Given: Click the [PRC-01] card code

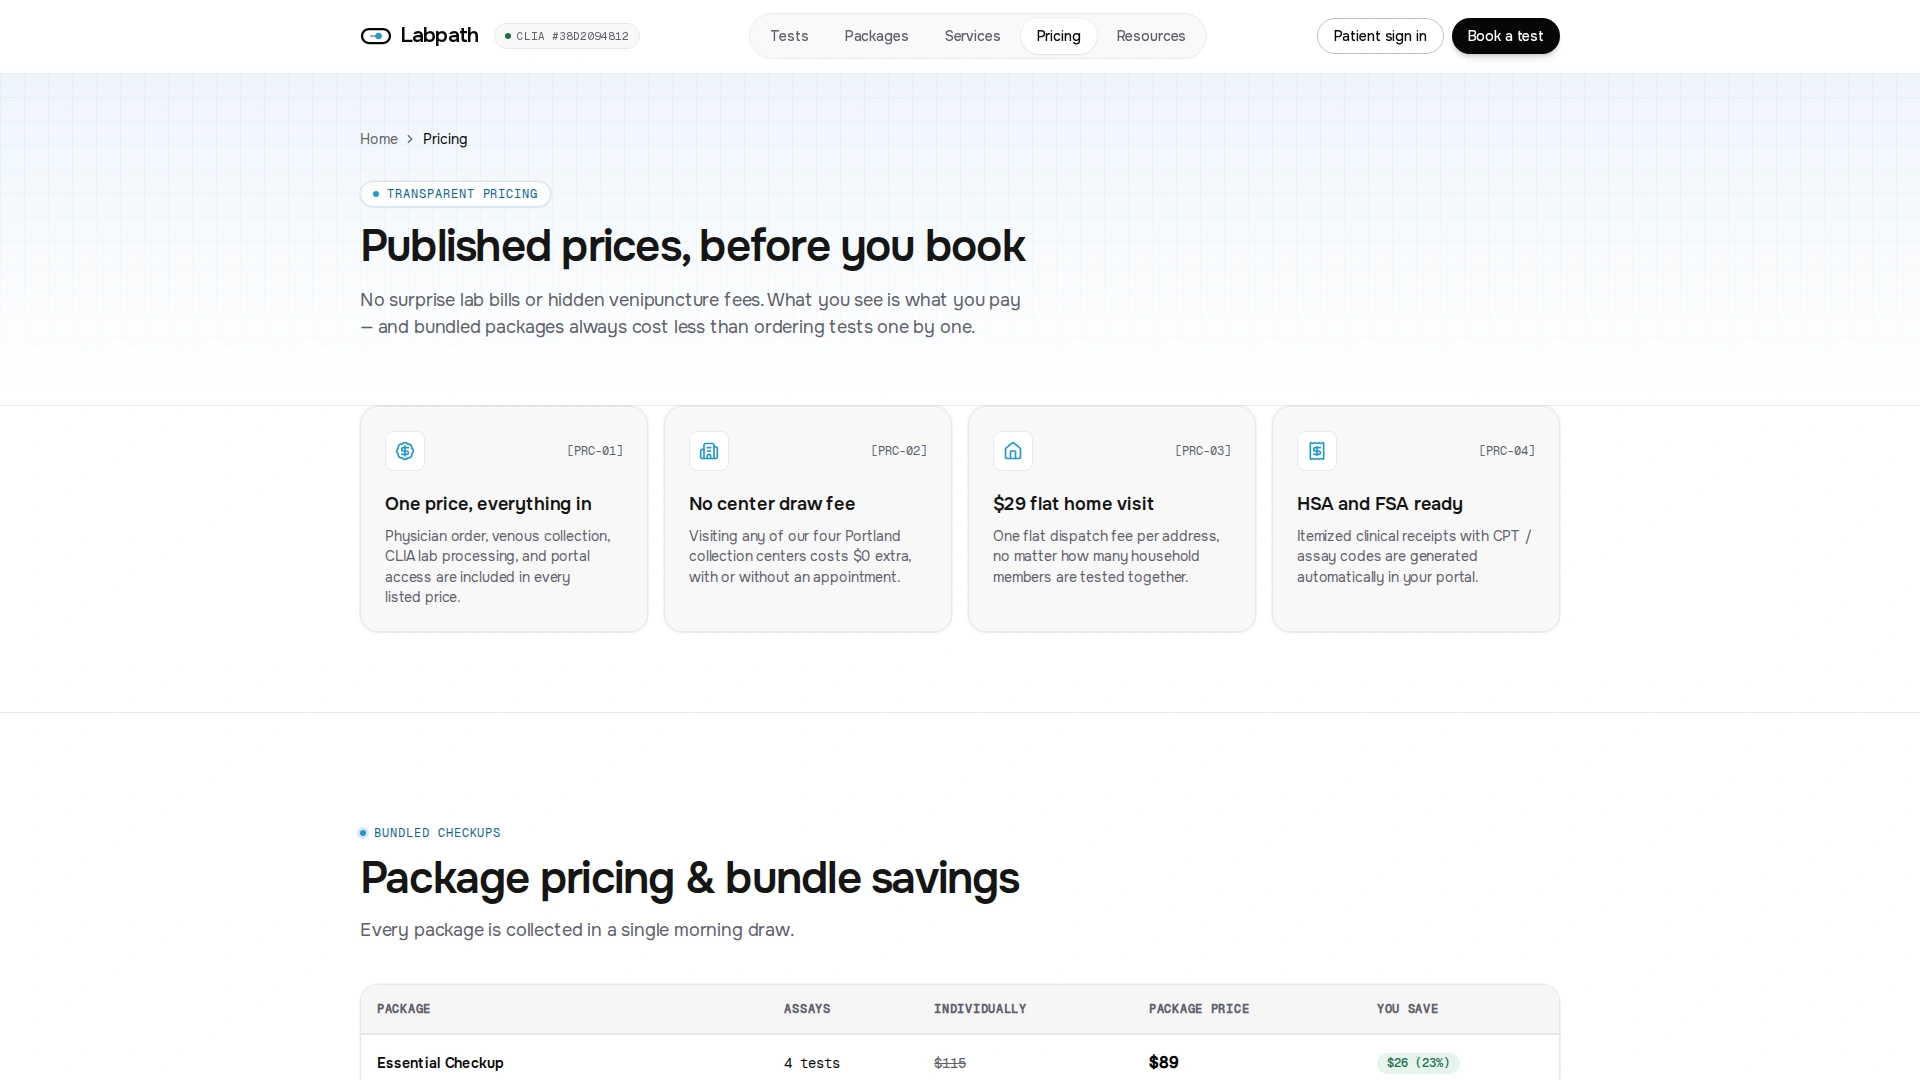Looking at the screenshot, I should tap(595, 451).
